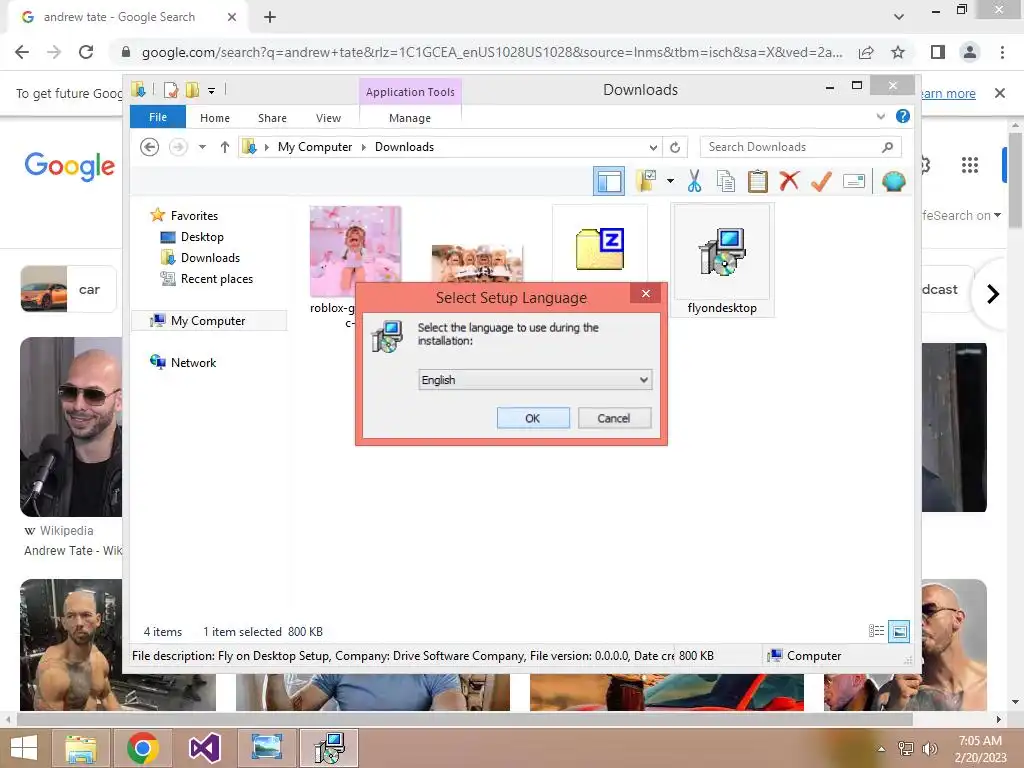This screenshot has height=768, width=1024.
Task: Open the Windows Start button
Action: [x=25, y=748]
